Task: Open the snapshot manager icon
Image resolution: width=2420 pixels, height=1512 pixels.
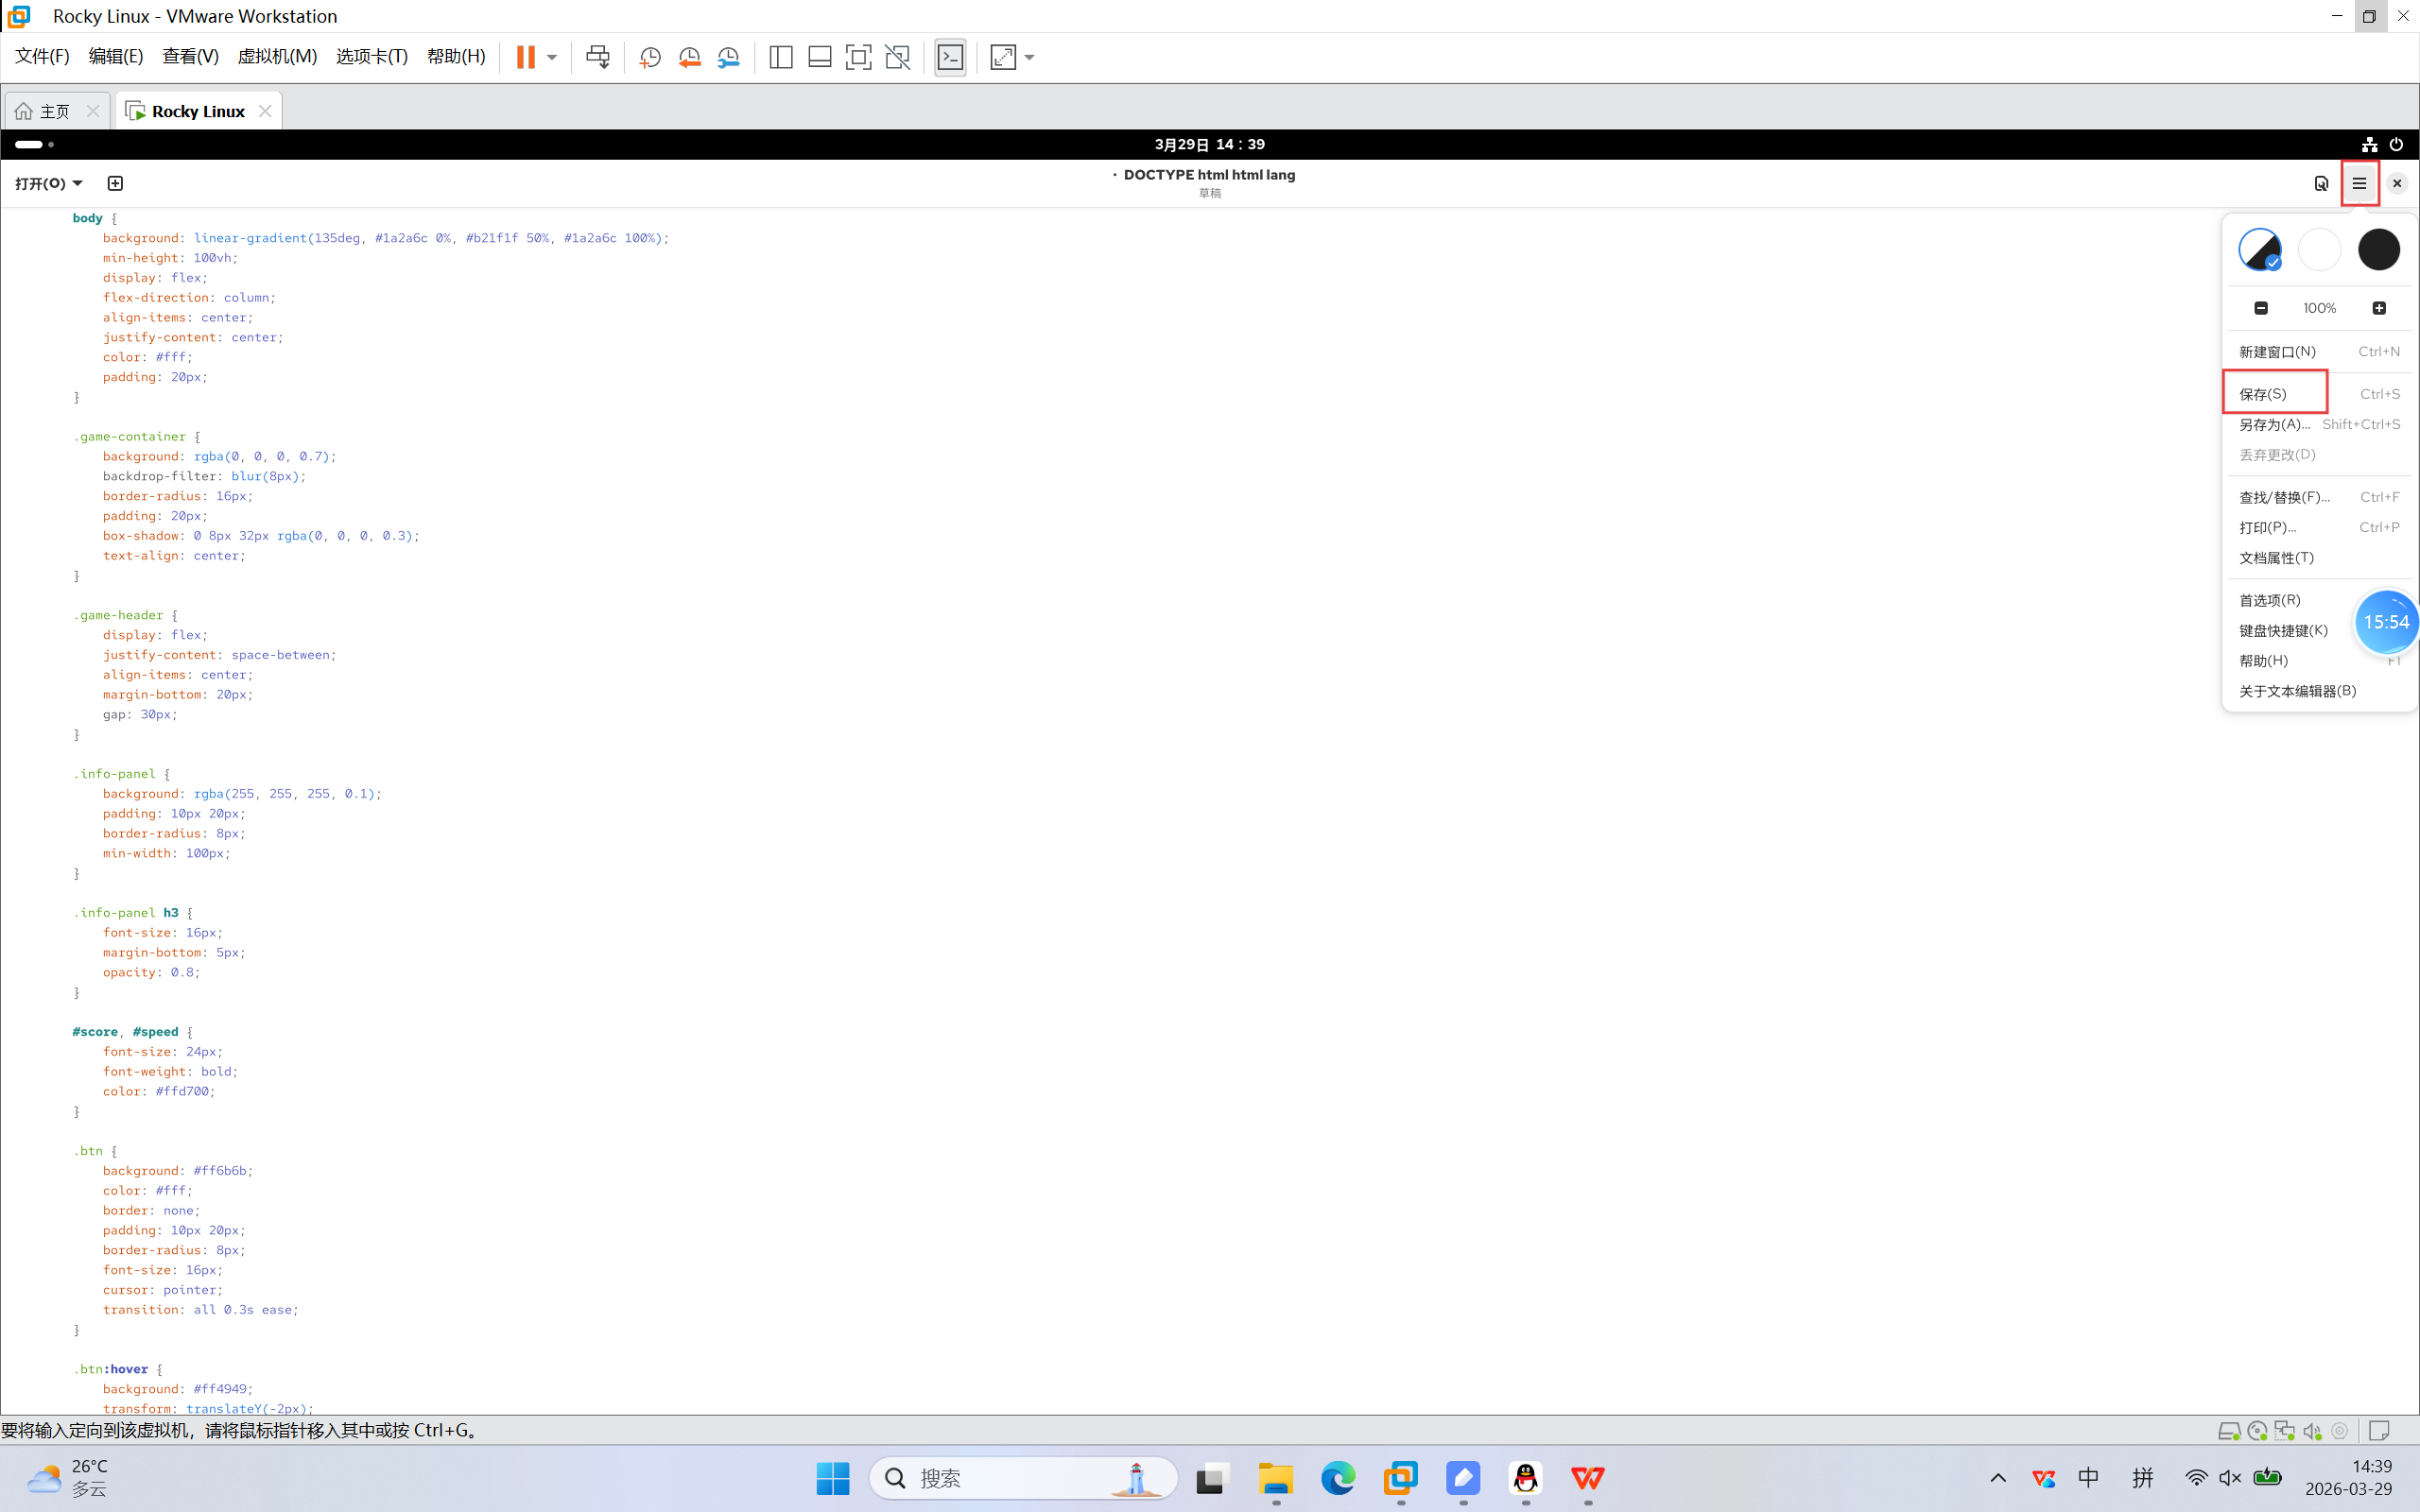Action: pyautogui.click(x=729, y=57)
